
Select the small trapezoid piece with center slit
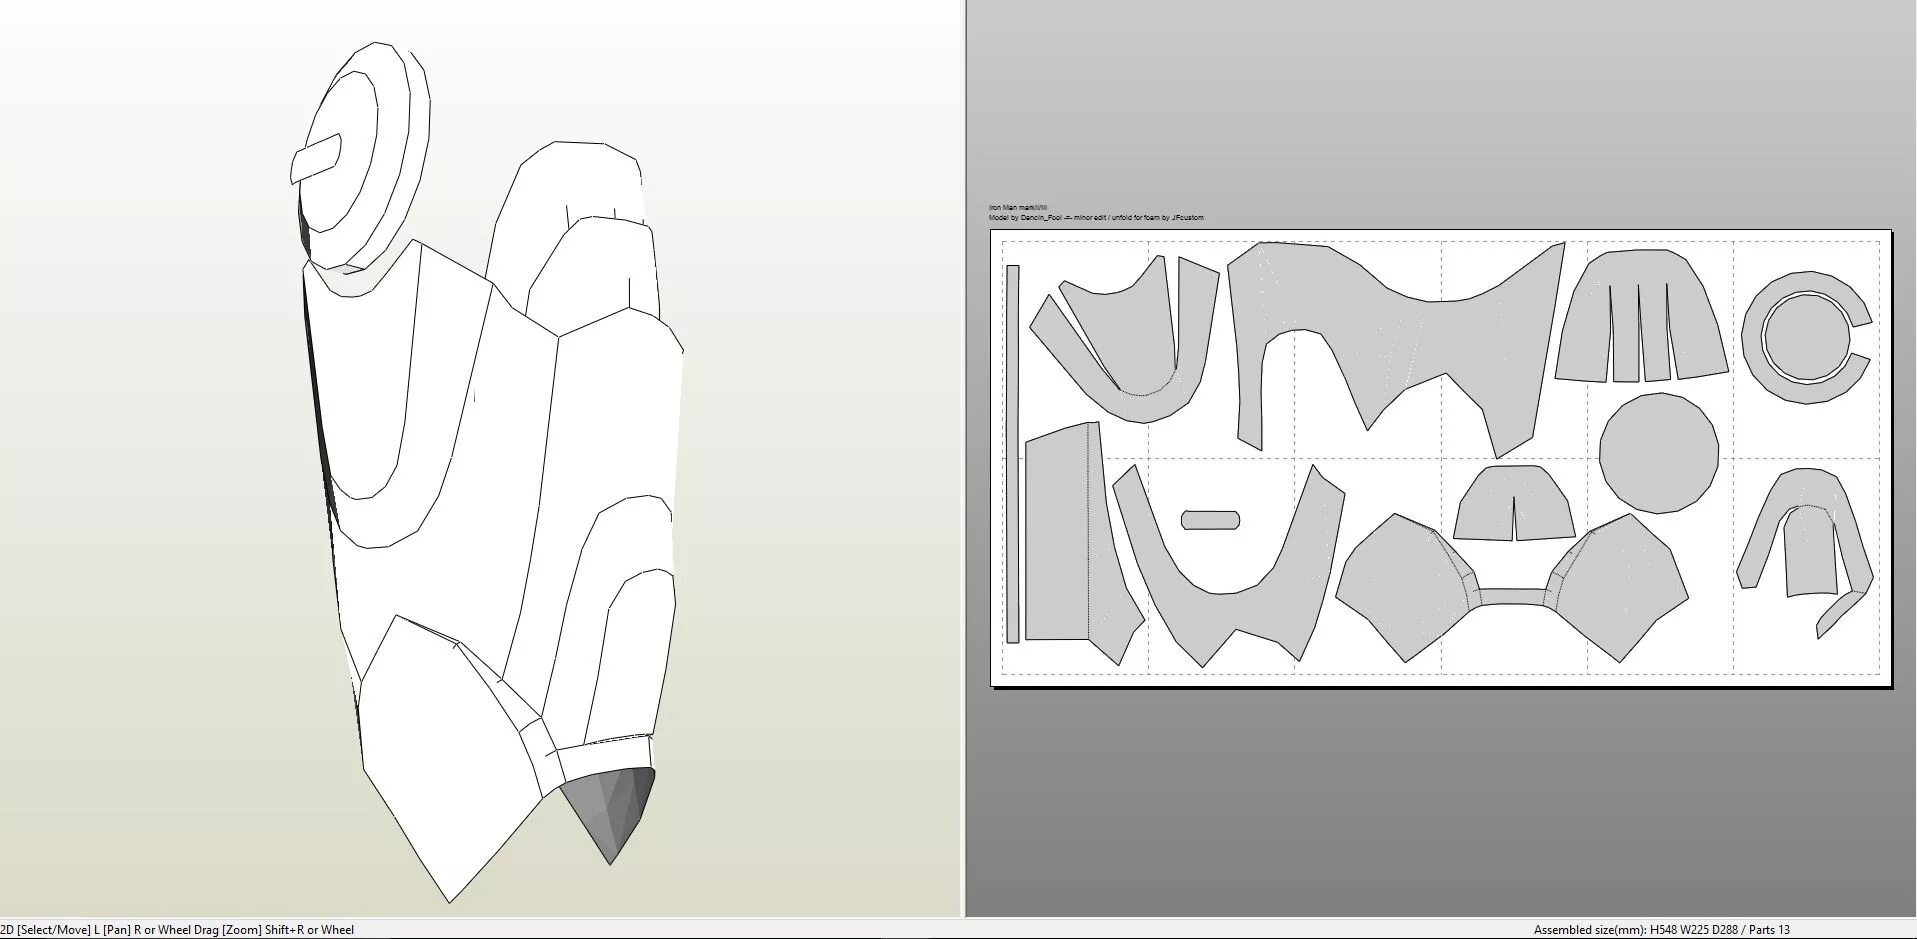[1514, 503]
